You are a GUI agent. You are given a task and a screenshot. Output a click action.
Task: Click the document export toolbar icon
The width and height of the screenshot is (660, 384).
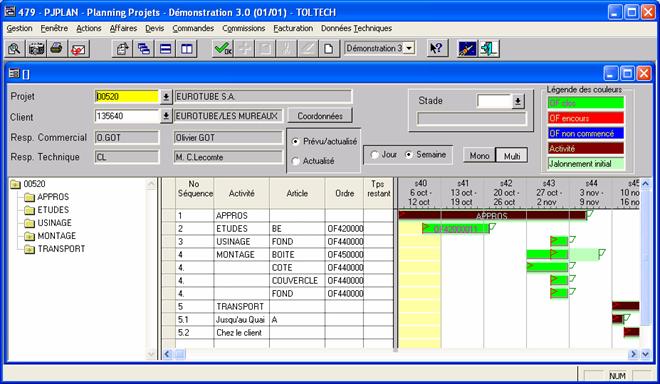point(122,49)
